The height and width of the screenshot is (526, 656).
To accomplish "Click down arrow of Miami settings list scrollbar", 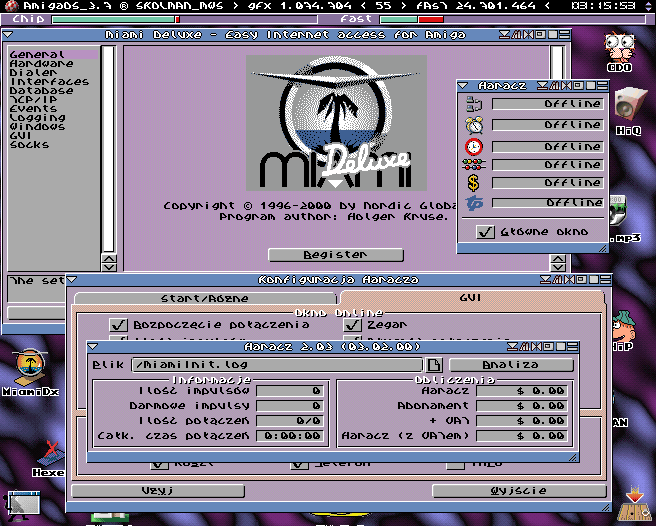I will pyautogui.click(x=109, y=267).
